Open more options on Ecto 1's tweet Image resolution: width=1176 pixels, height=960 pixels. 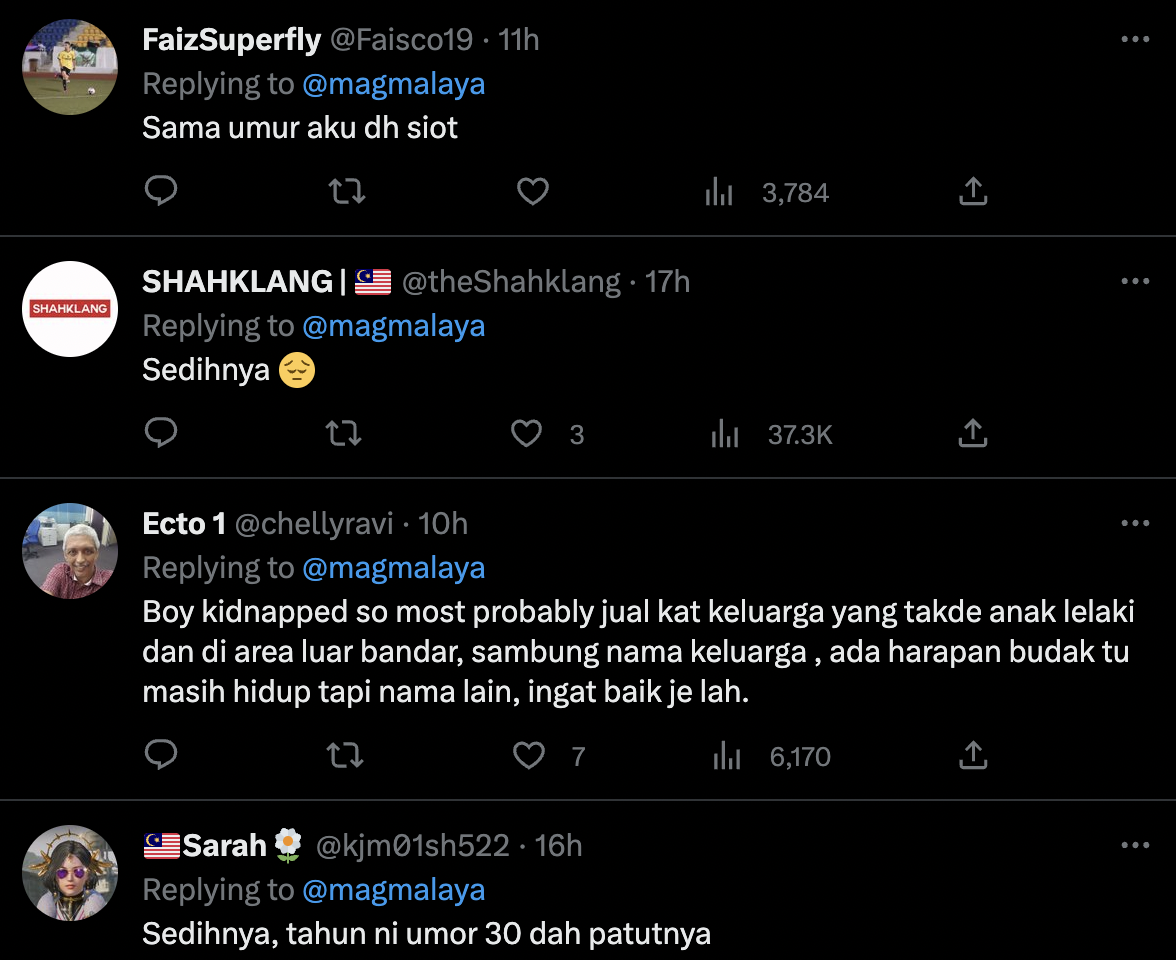point(1135,524)
